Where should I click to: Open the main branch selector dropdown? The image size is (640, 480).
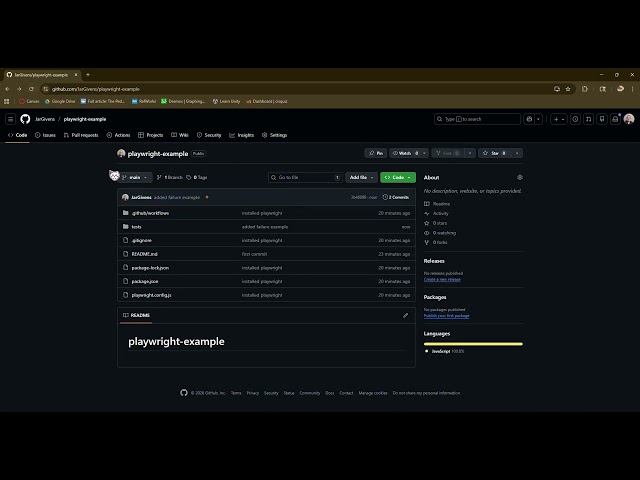click(135, 177)
